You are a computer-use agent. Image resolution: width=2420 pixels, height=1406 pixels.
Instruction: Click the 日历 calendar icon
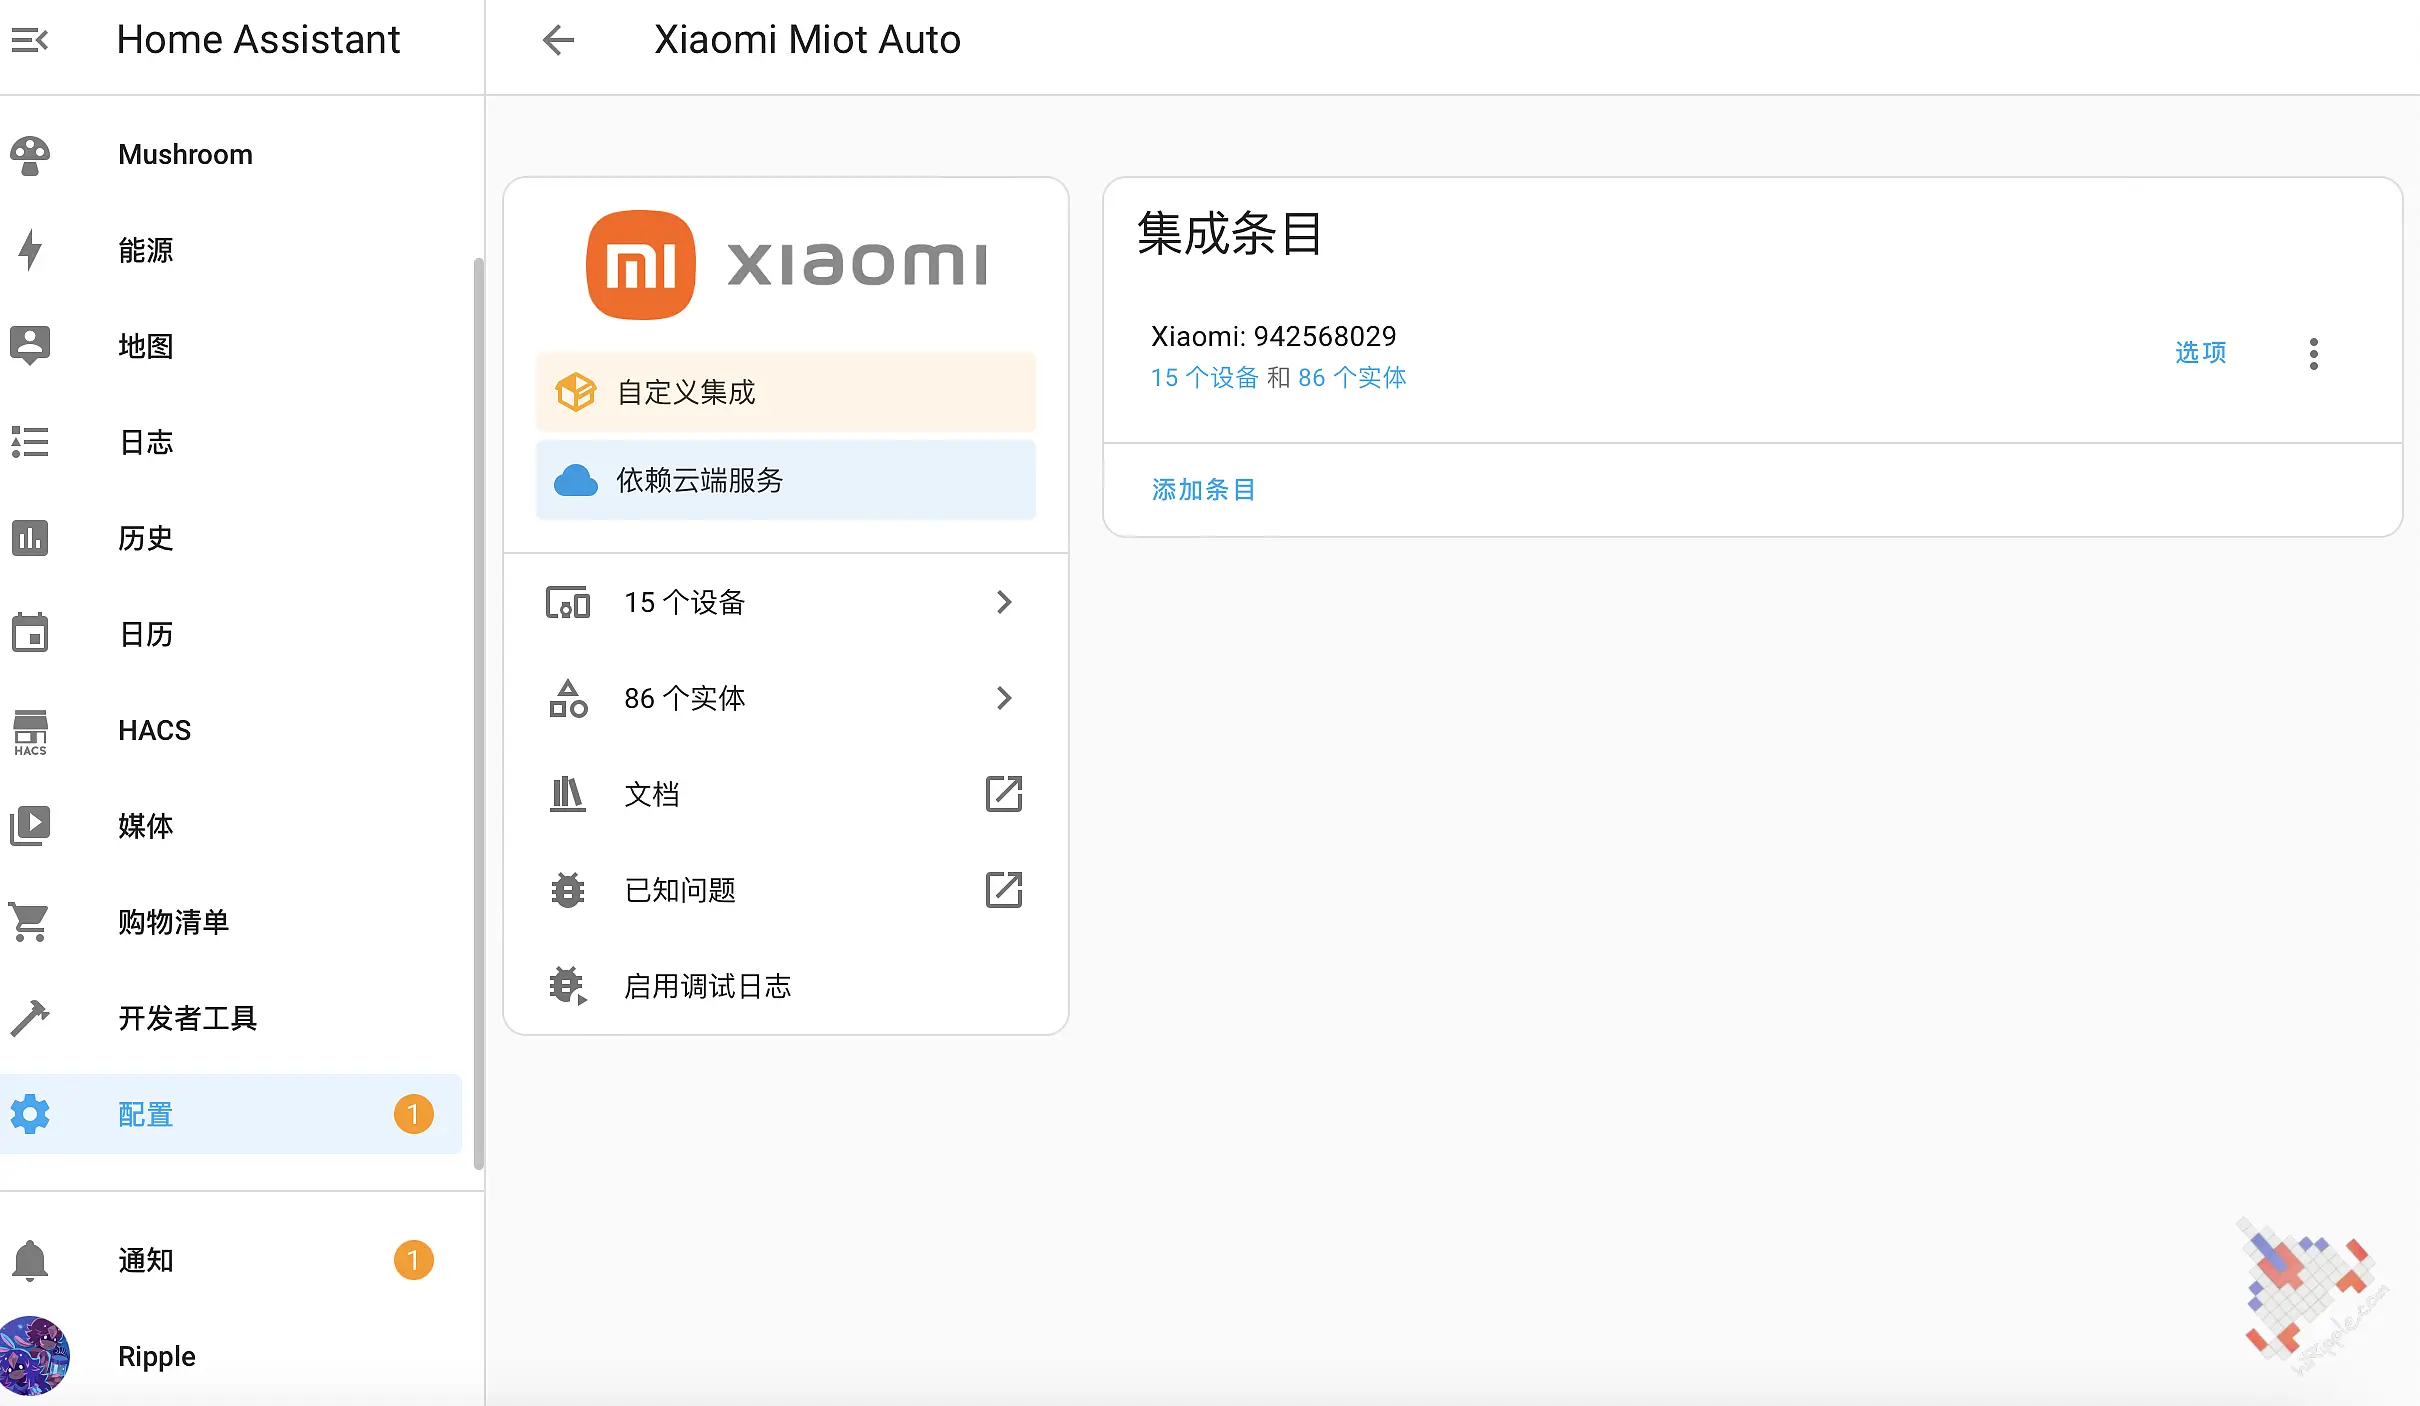point(30,633)
